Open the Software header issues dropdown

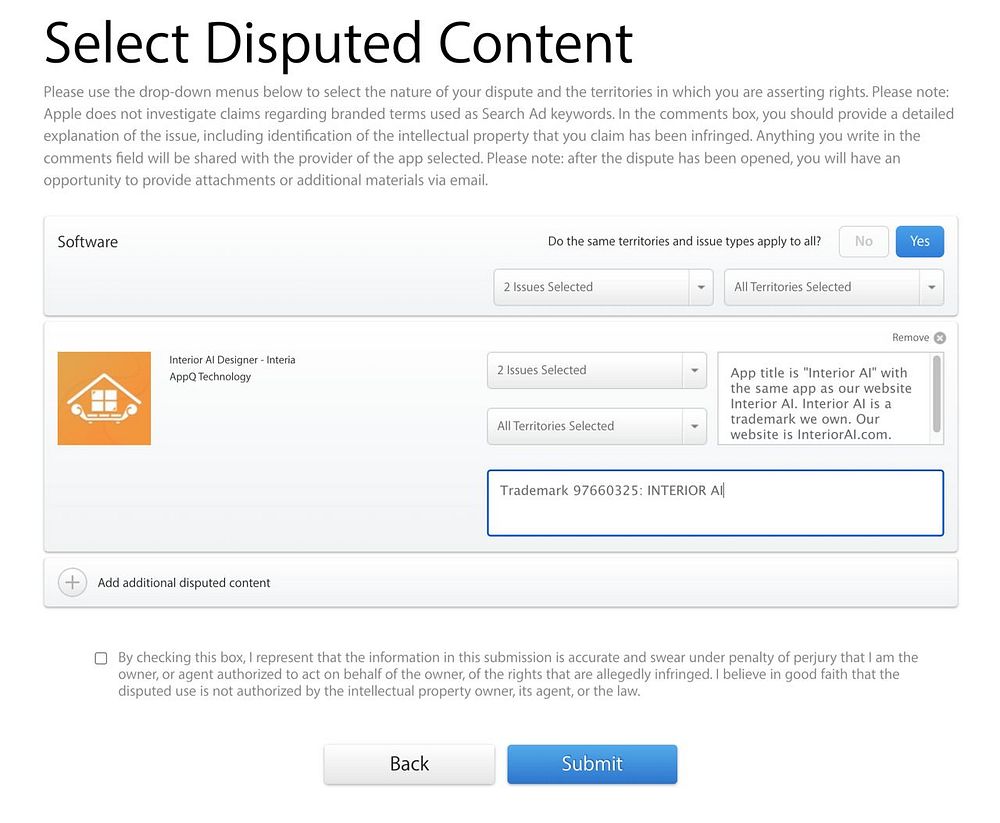coord(603,287)
